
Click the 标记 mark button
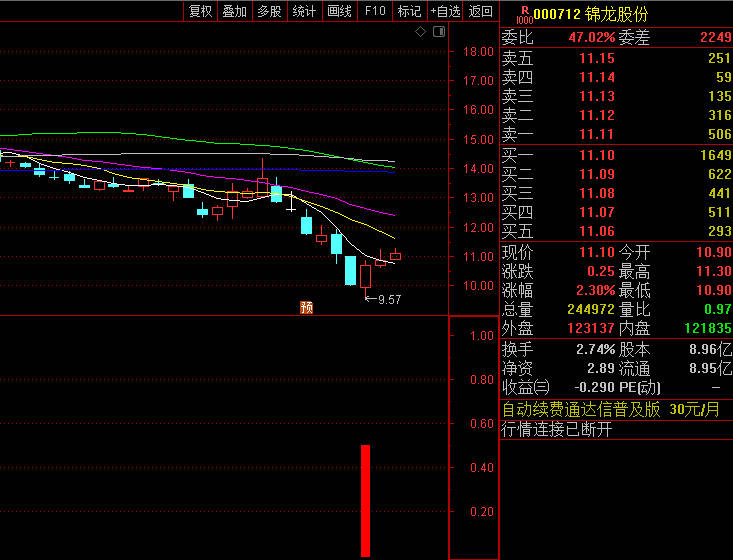click(410, 11)
